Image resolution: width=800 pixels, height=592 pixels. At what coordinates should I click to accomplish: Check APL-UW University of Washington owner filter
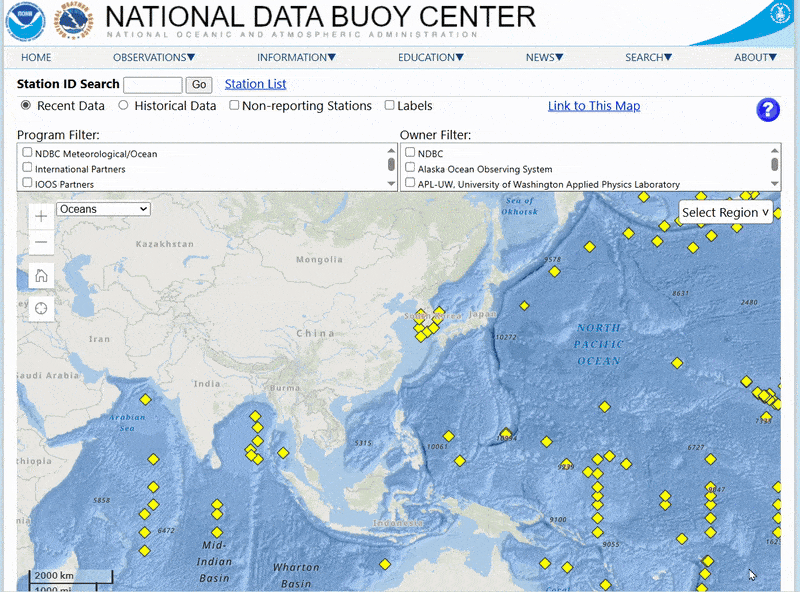pos(410,182)
